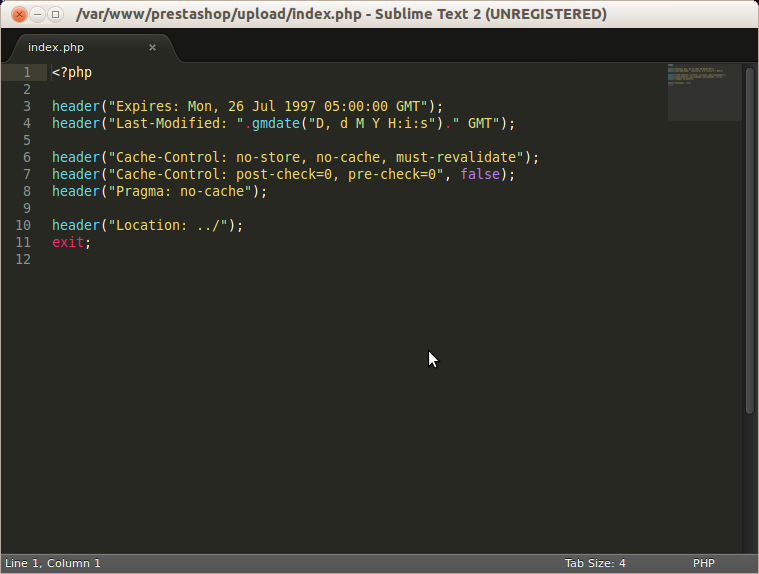
Task: Click the vertical scrollbar handle
Action: pyautogui.click(x=750, y=241)
